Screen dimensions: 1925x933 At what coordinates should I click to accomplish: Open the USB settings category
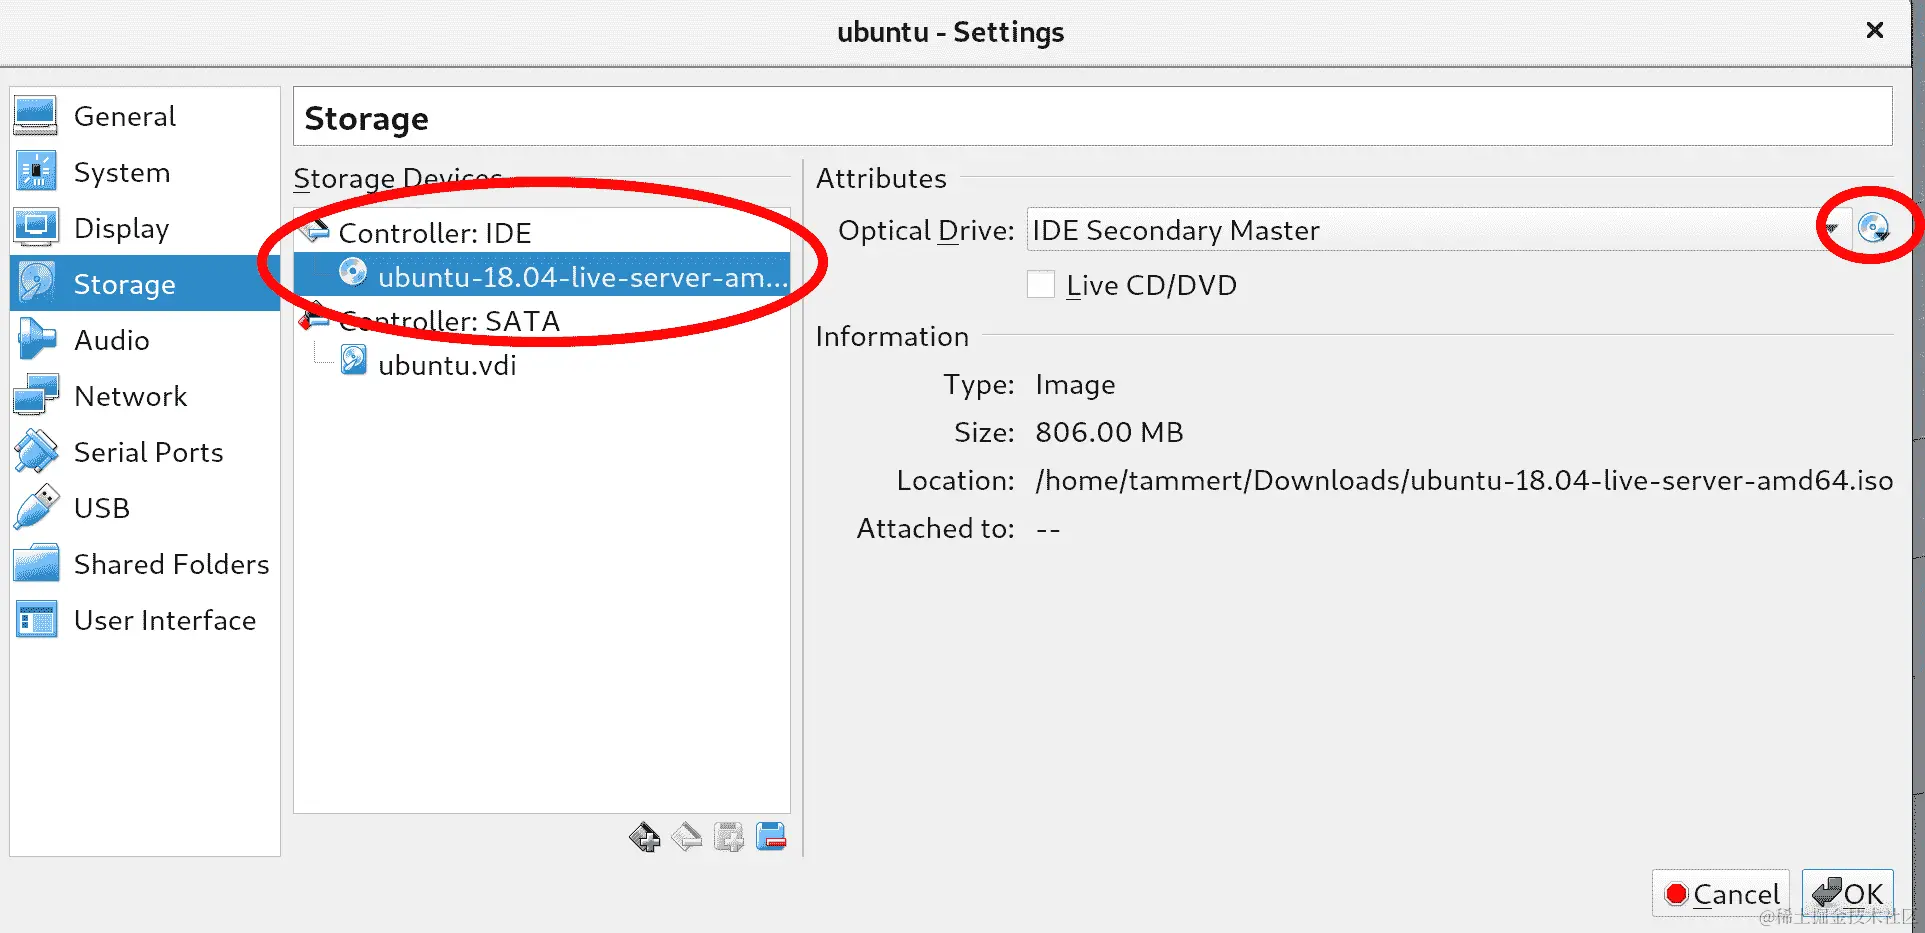tap(145, 508)
